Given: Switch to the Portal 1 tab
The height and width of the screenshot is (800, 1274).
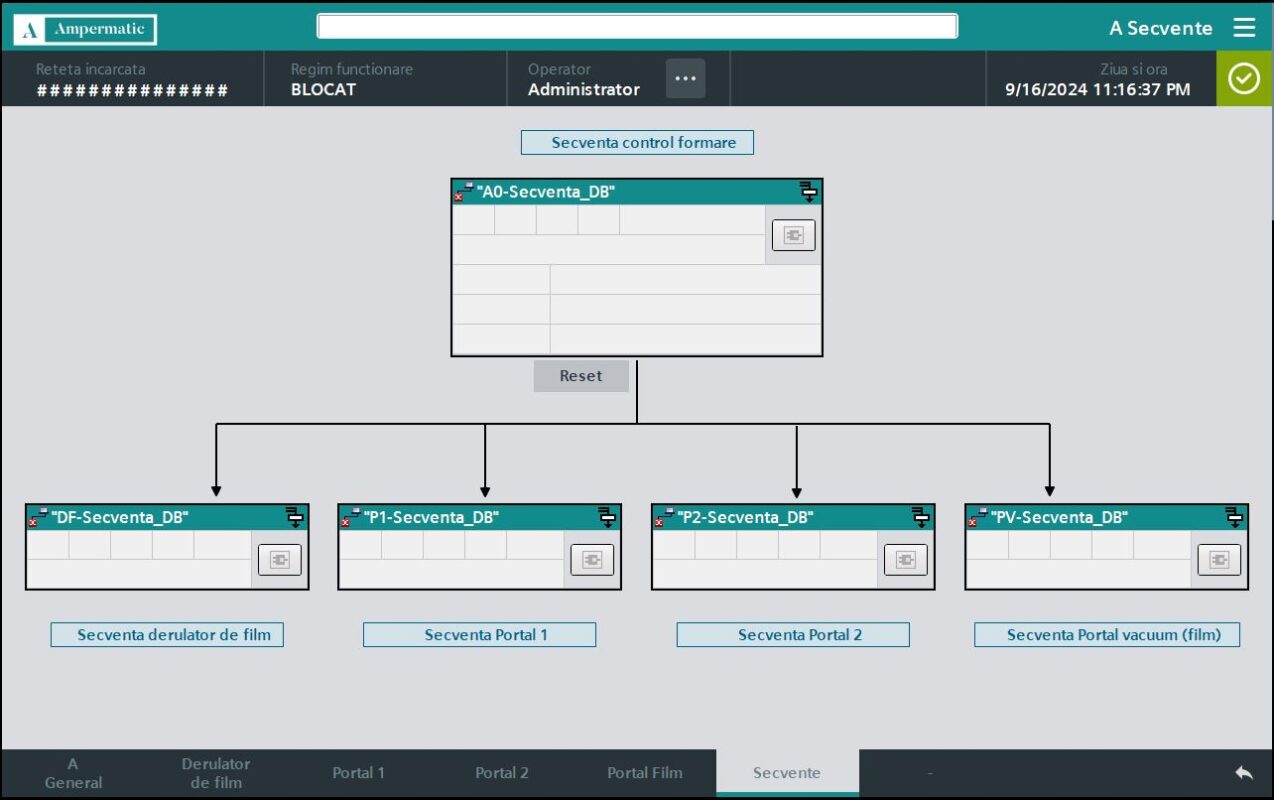Looking at the screenshot, I should click(358, 773).
